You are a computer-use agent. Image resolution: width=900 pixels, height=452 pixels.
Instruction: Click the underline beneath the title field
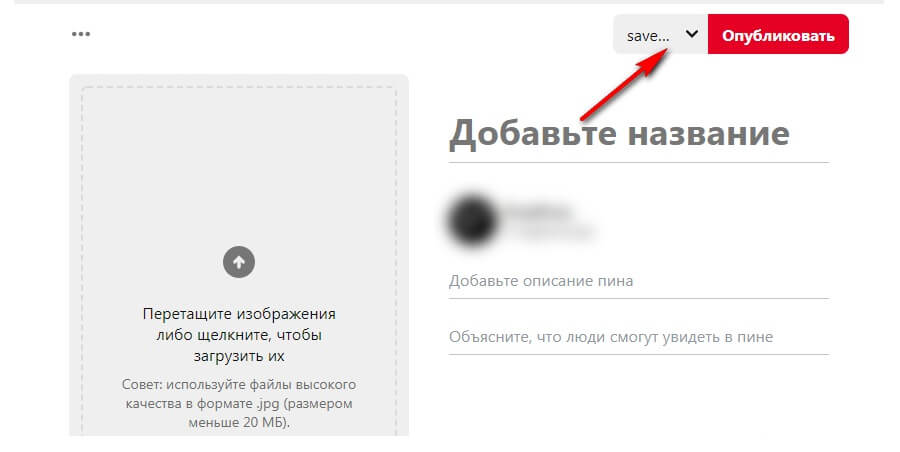(x=639, y=163)
